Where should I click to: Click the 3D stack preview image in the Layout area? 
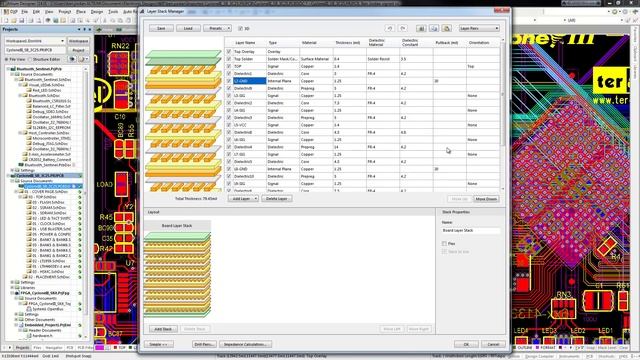(177, 275)
